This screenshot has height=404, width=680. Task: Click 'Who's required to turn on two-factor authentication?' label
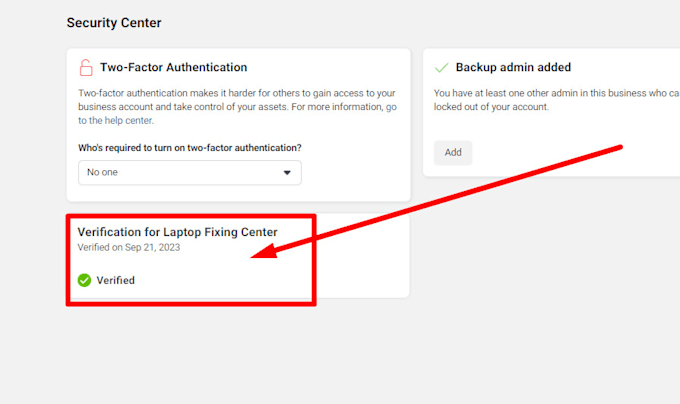point(190,148)
